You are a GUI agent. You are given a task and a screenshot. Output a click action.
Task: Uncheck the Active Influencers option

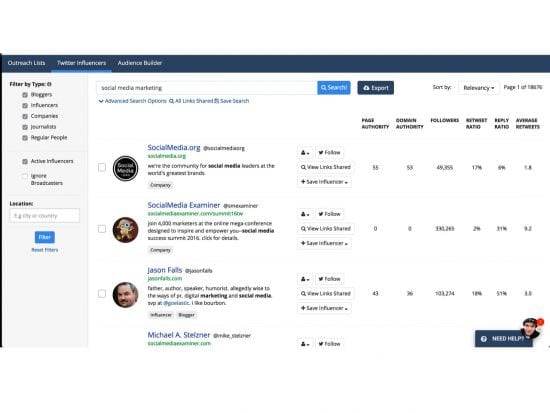[x=25, y=161]
